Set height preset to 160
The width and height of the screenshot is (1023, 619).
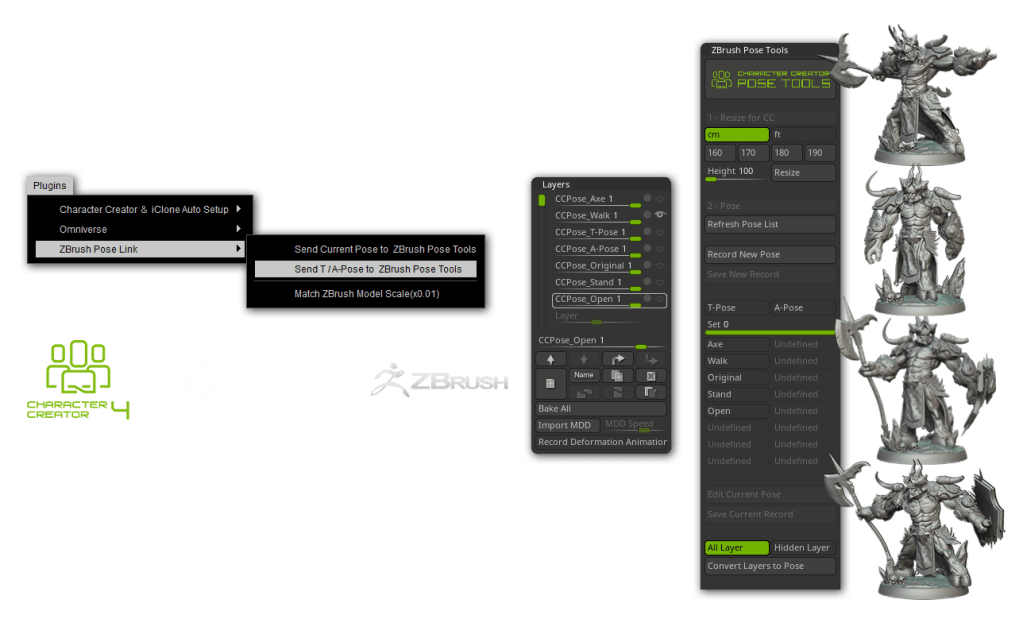(720, 153)
